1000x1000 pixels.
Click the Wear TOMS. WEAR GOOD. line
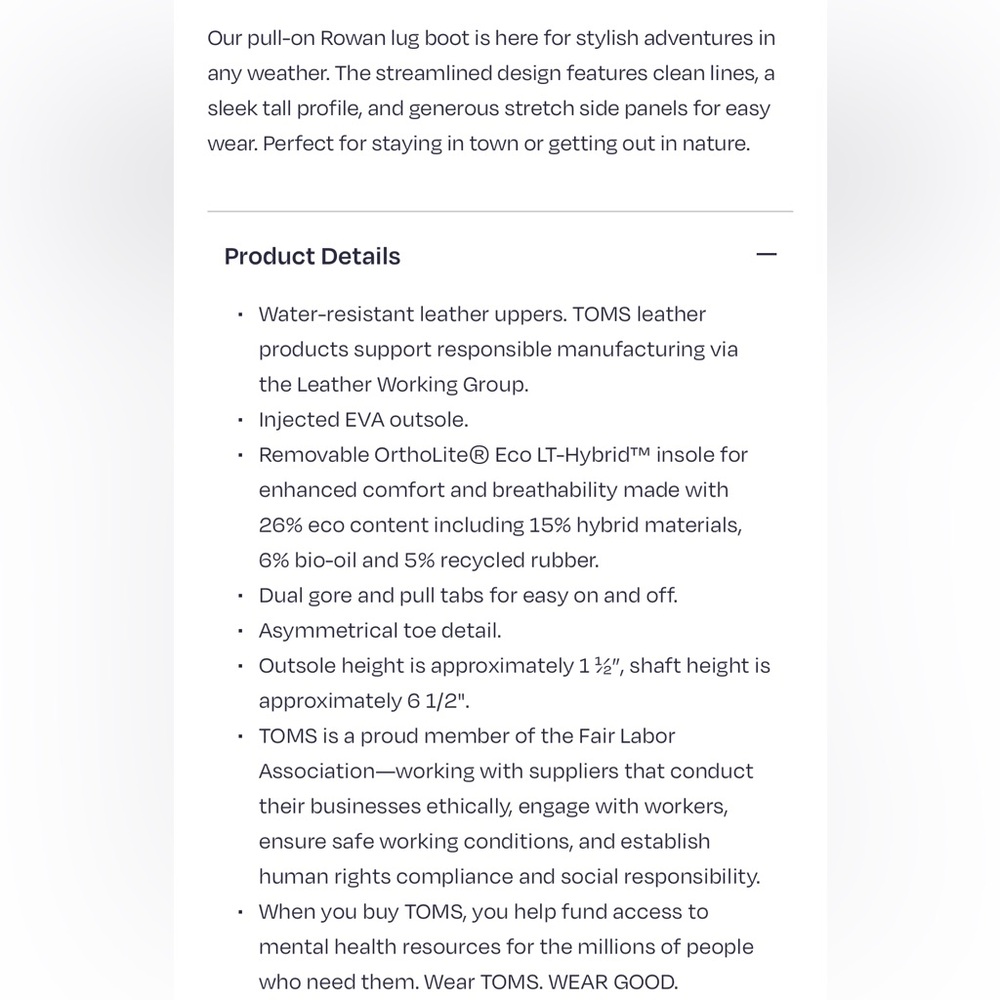468,982
